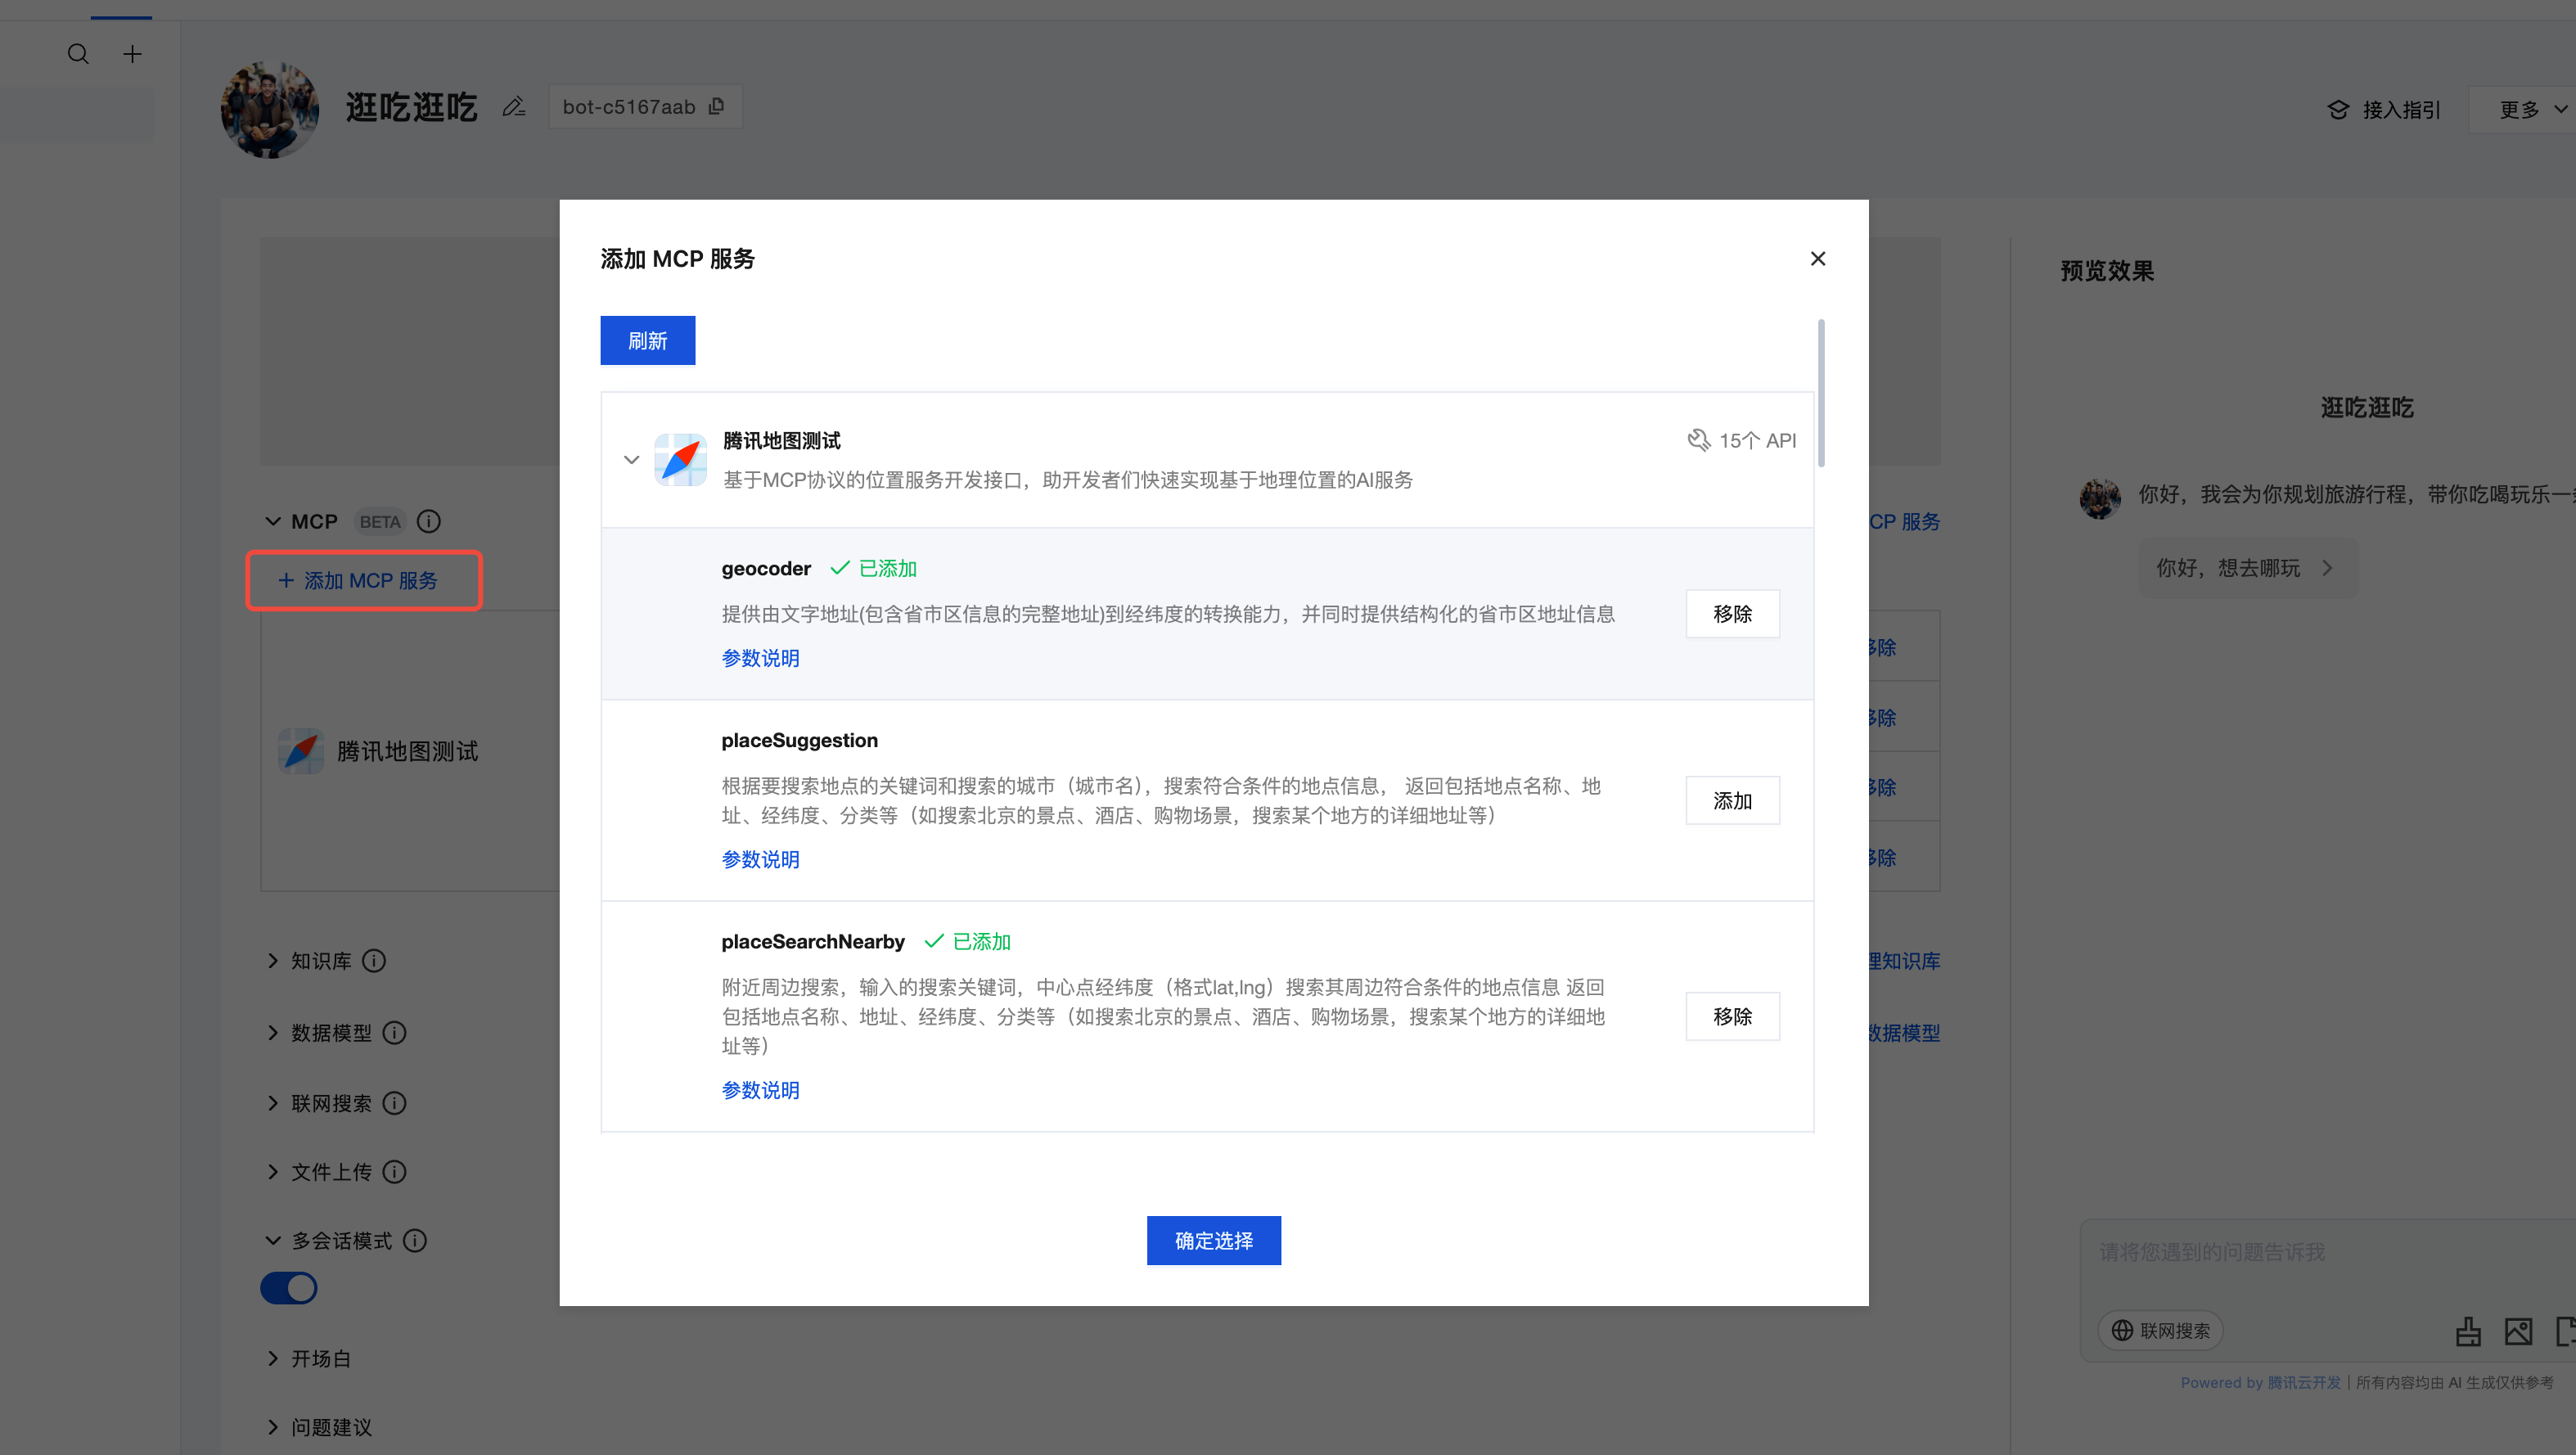Click 确定选择 to confirm selection

click(1213, 1240)
